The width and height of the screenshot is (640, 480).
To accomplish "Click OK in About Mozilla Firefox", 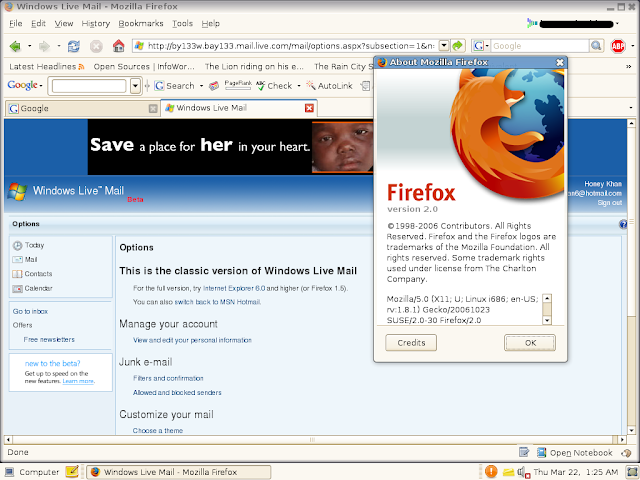I will [x=530, y=343].
